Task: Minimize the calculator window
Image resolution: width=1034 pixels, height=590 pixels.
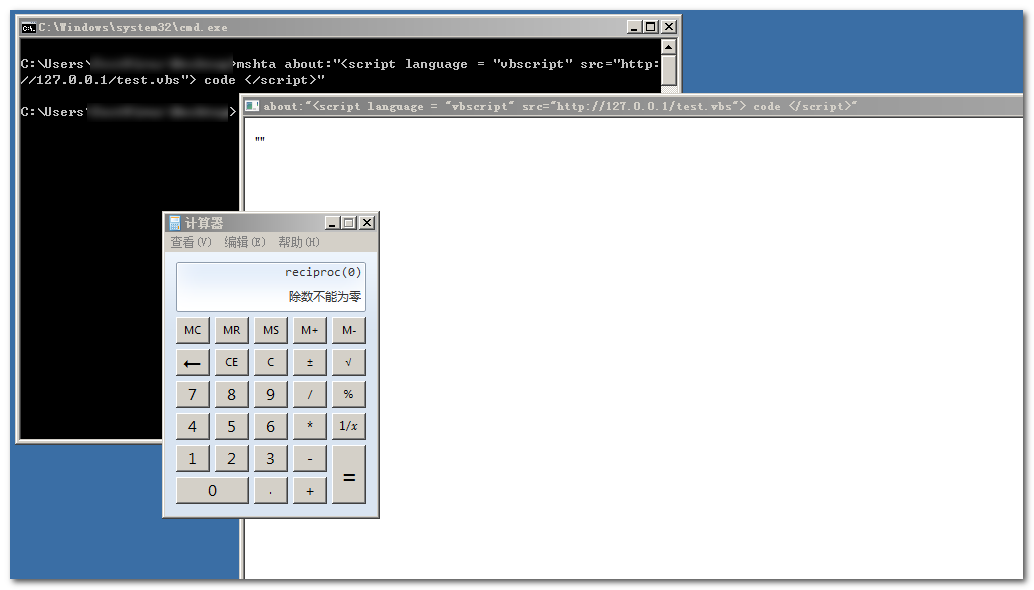Action: [332, 223]
